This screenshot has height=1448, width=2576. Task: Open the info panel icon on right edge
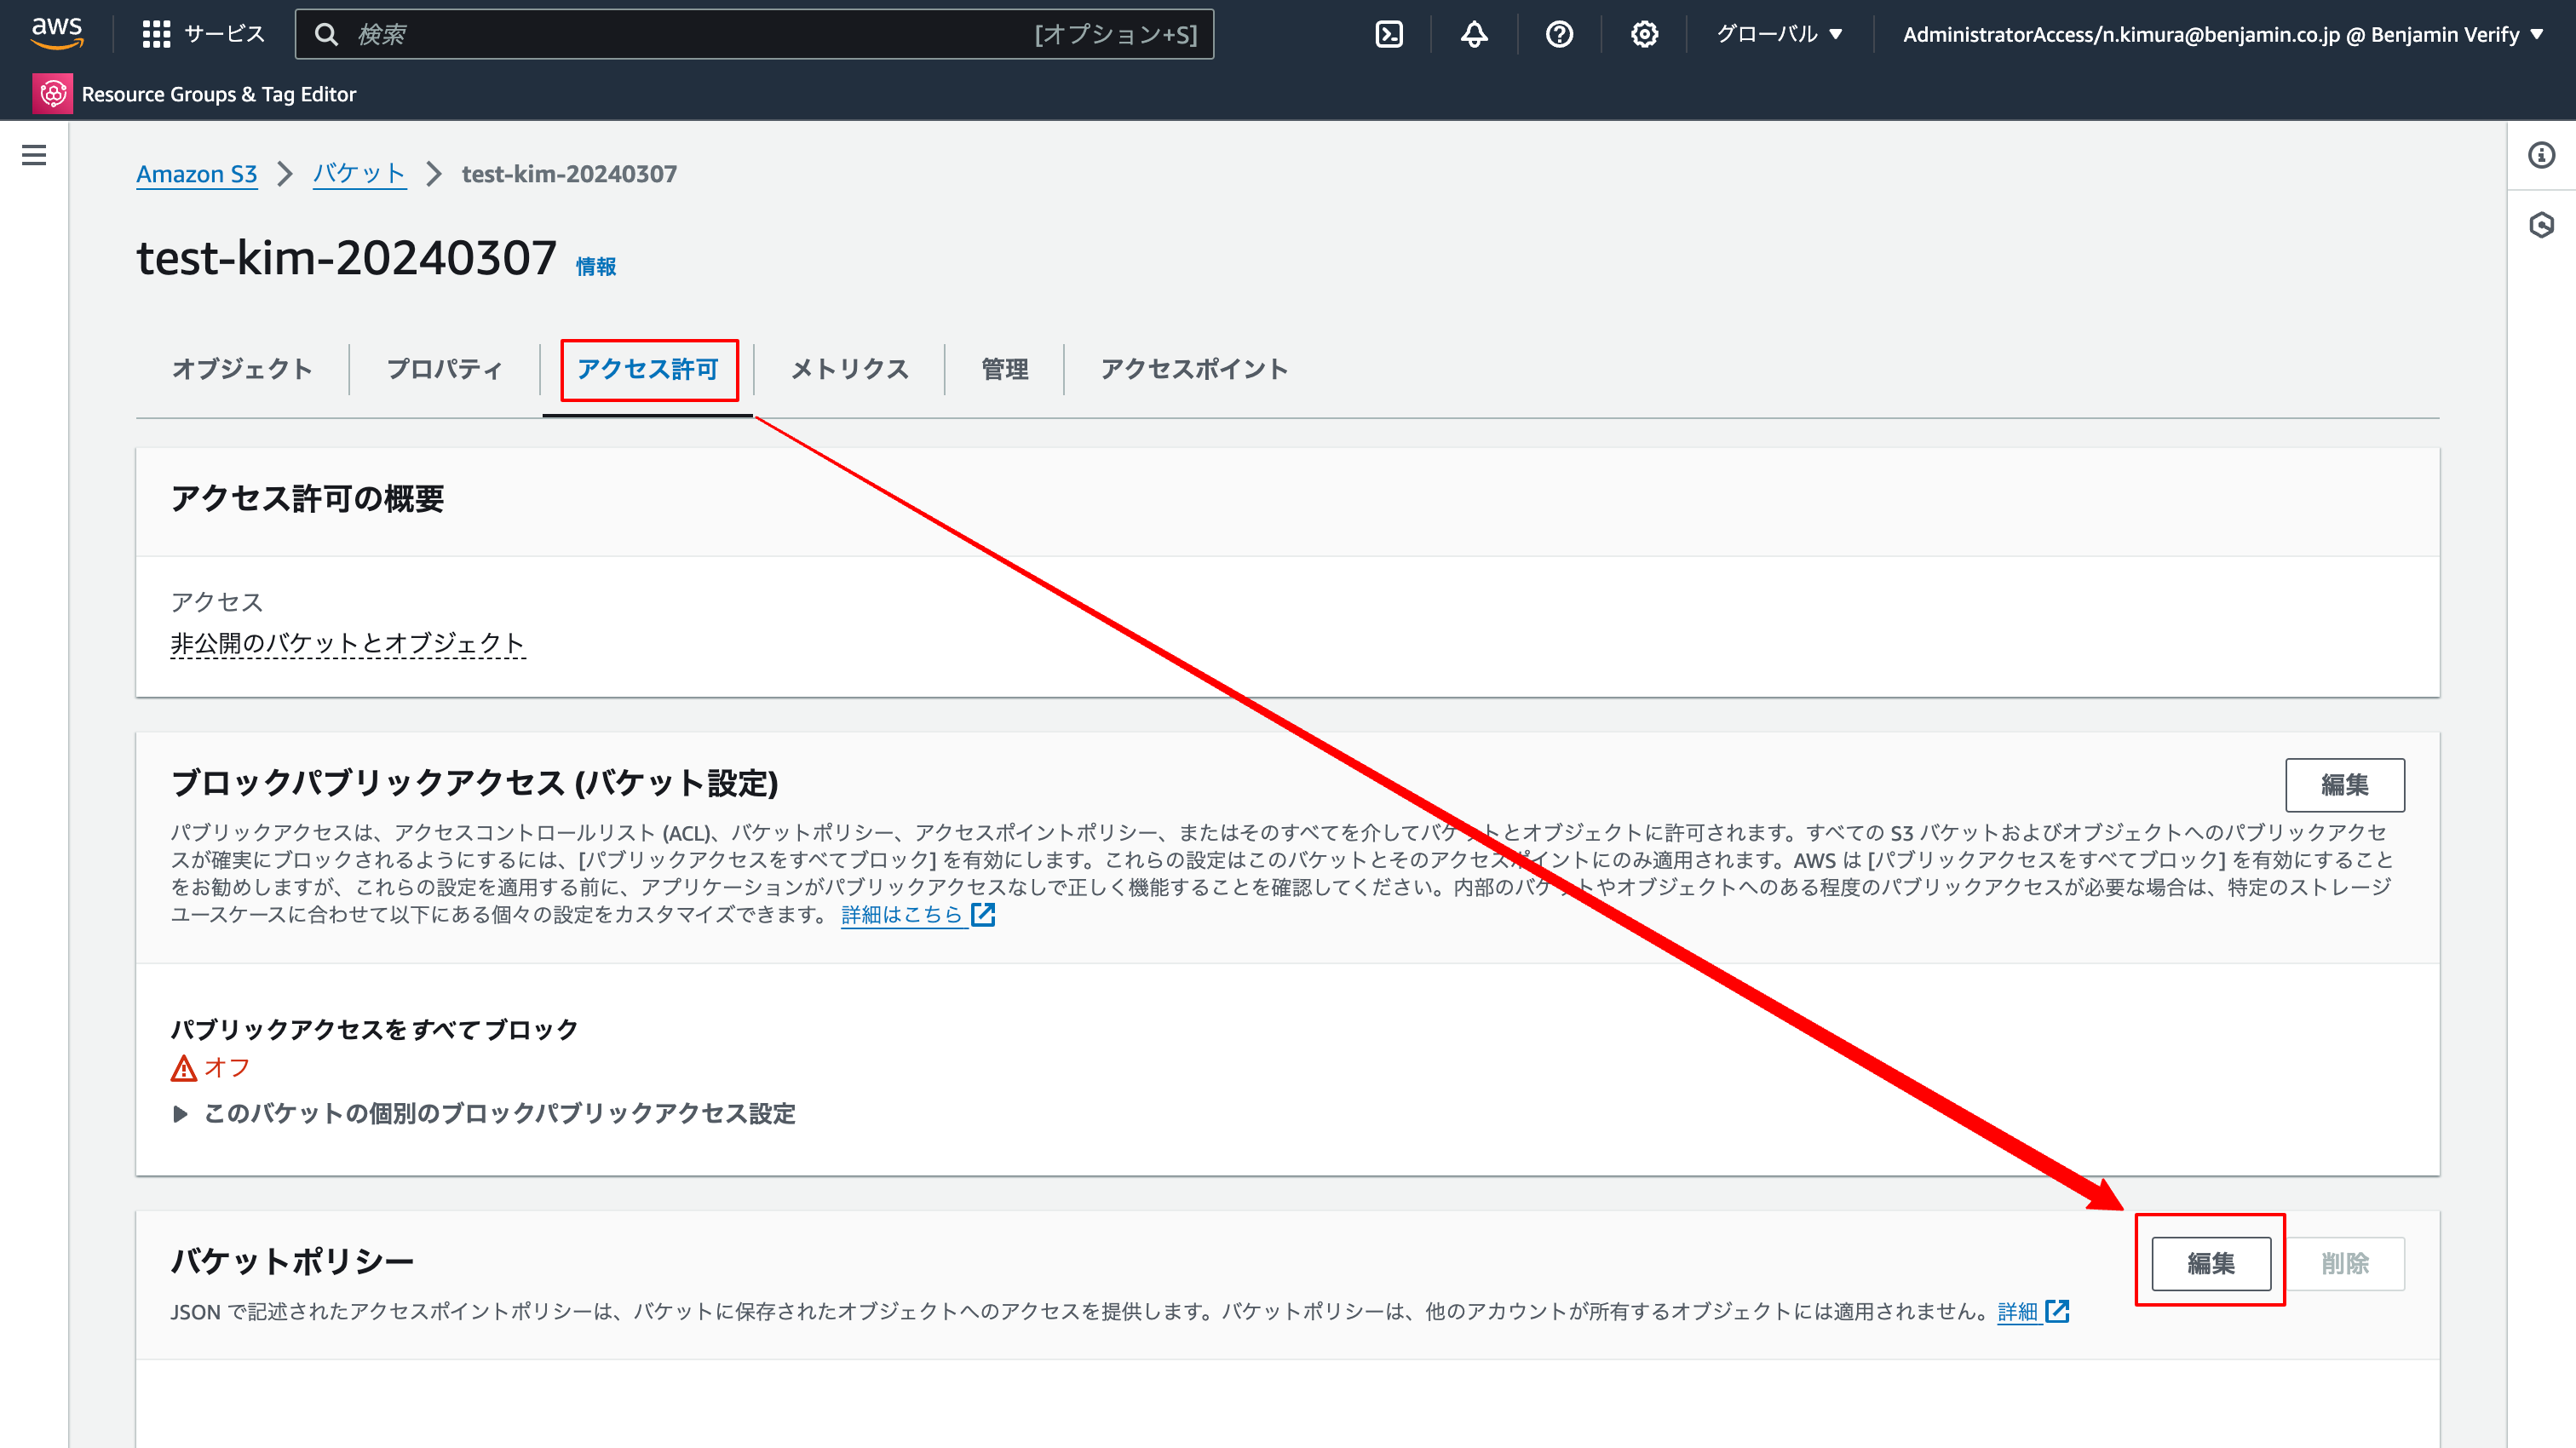pyautogui.click(x=2541, y=155)
